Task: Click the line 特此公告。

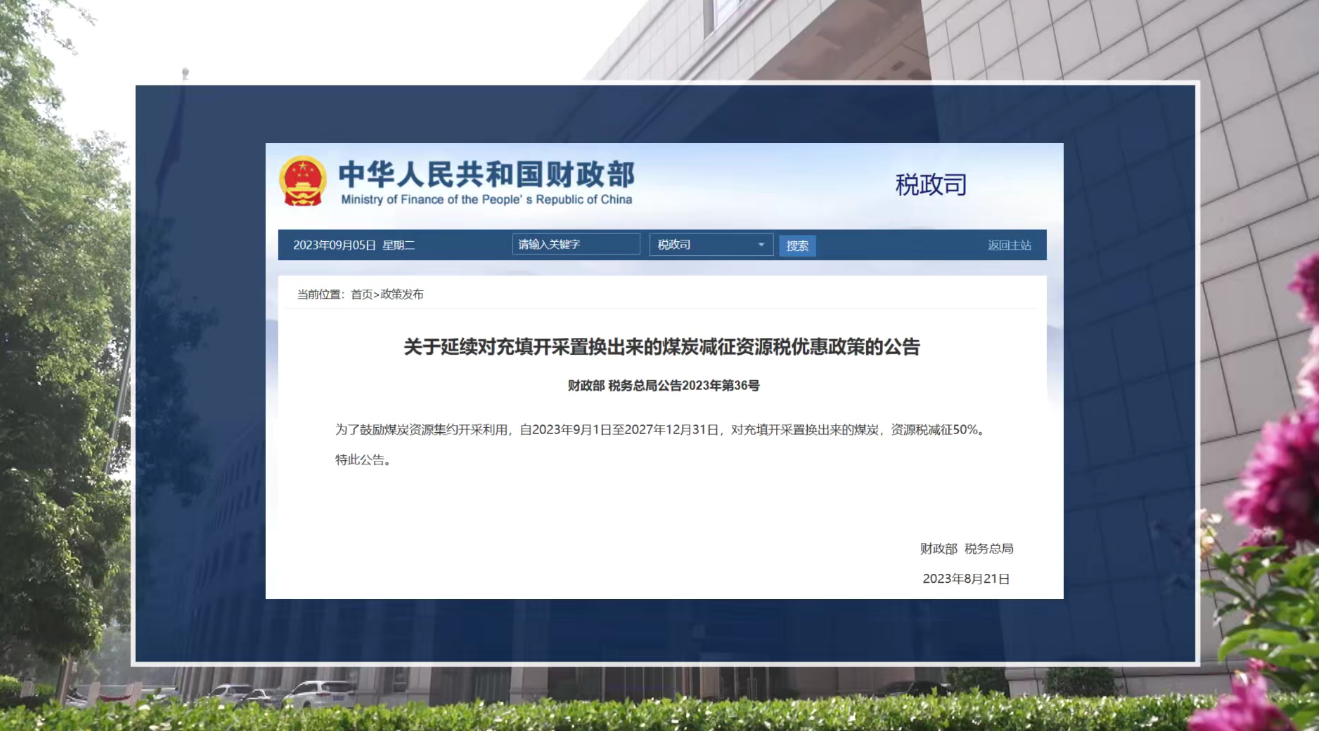Action: click(362, 461)
